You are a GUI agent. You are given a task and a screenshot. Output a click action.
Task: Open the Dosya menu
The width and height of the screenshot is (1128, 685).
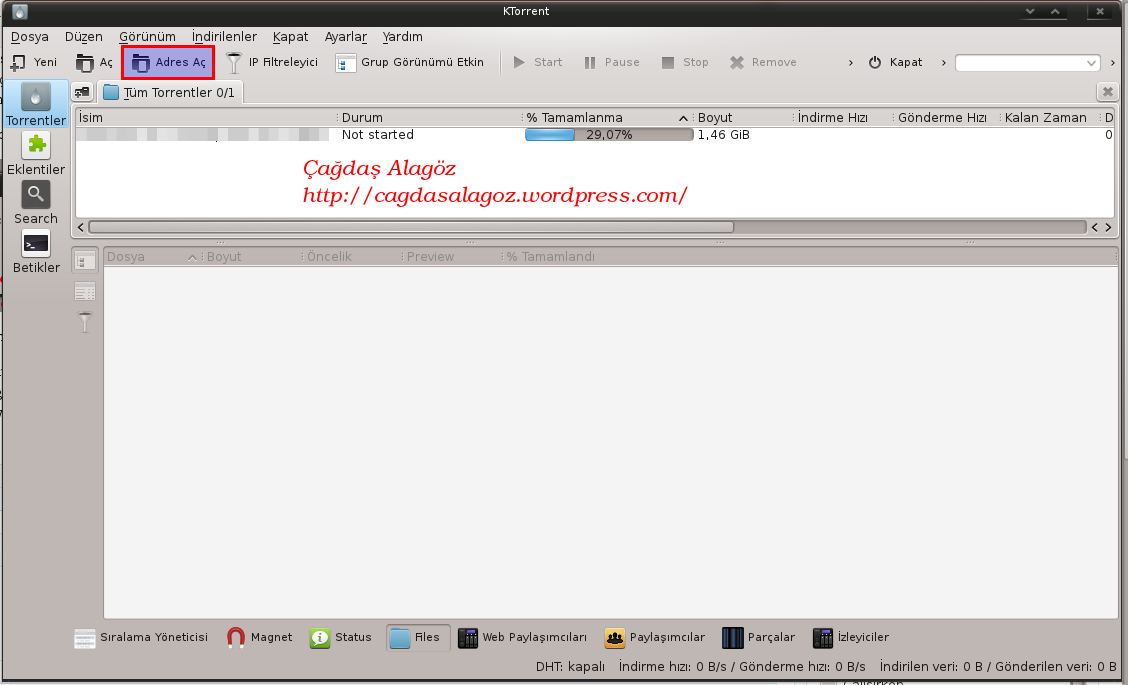(x=29, y=37)
